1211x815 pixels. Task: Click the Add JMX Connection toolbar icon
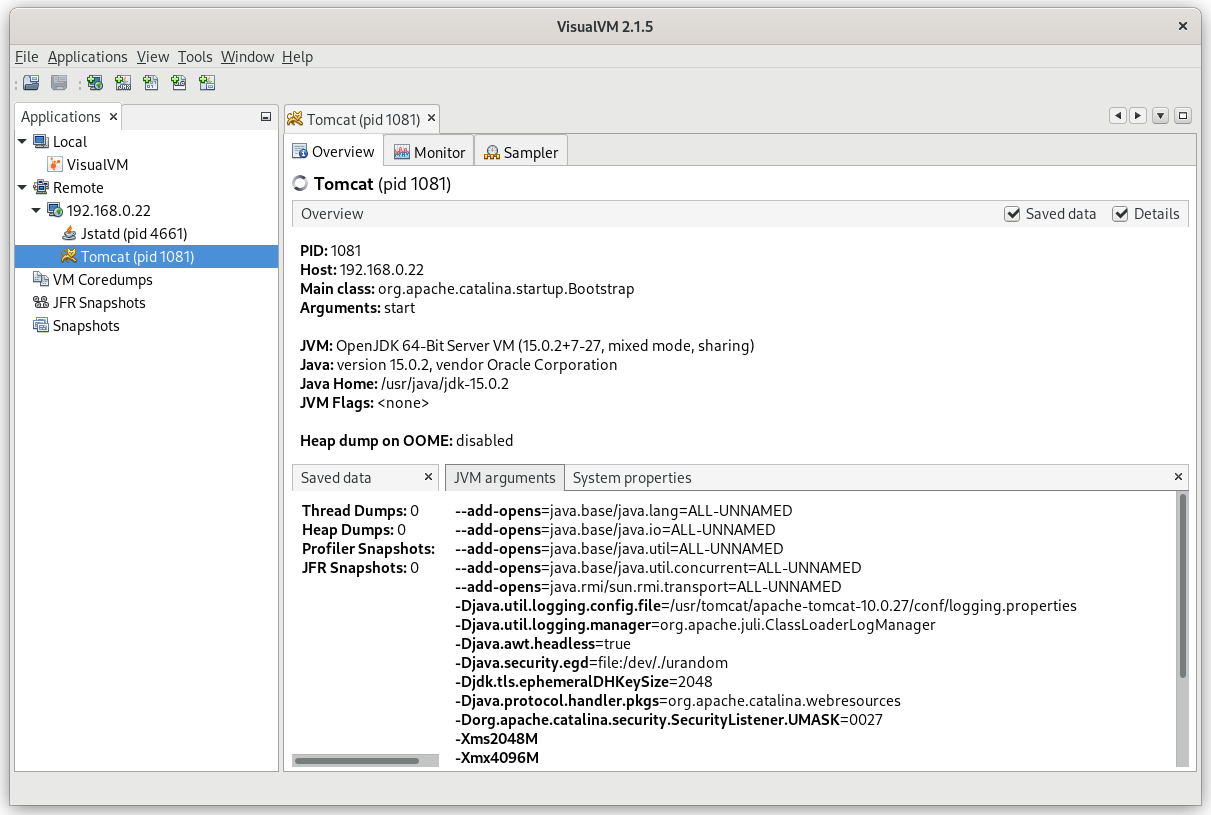click(122, 83)
